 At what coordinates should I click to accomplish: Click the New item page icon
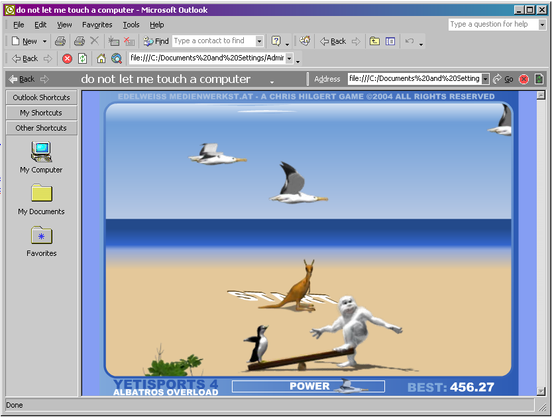pyautogui.click(x=16, y=41)
